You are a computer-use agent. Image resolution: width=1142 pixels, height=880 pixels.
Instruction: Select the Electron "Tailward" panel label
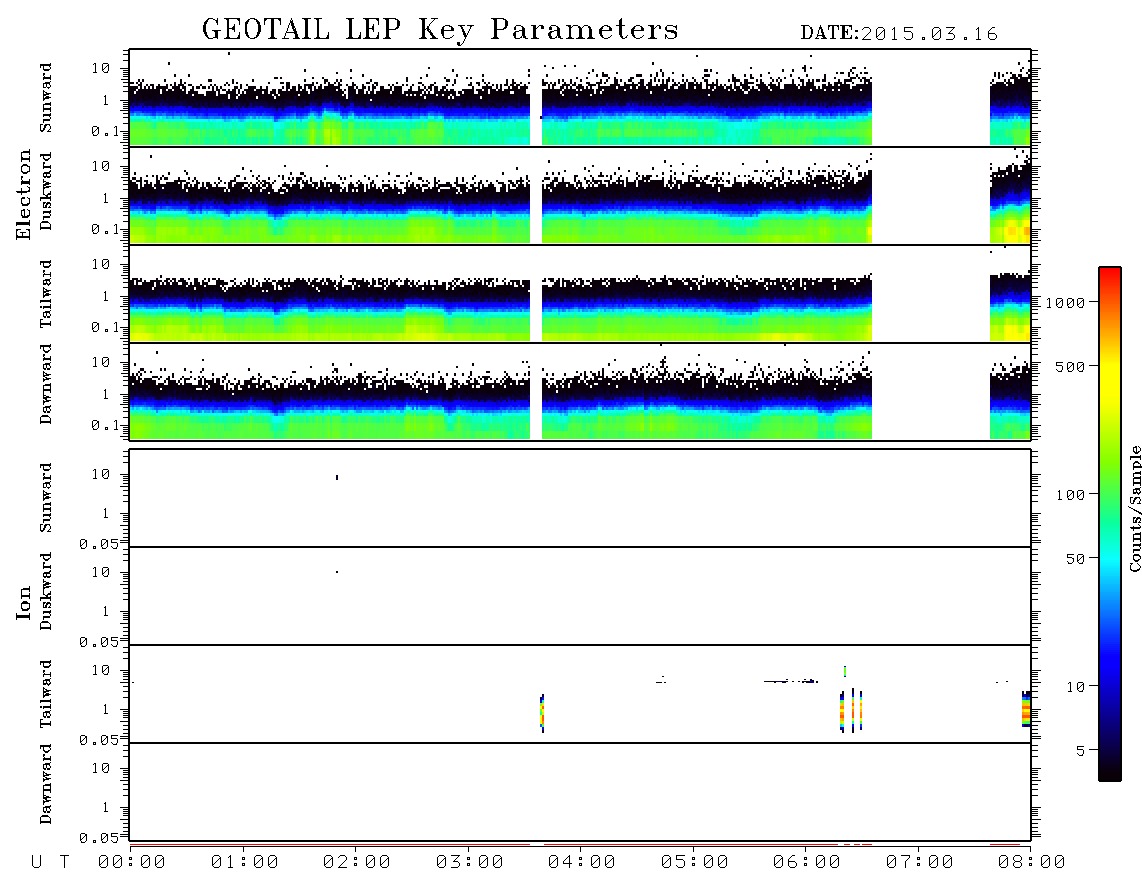pyautogui.click(x=46, y=294)
